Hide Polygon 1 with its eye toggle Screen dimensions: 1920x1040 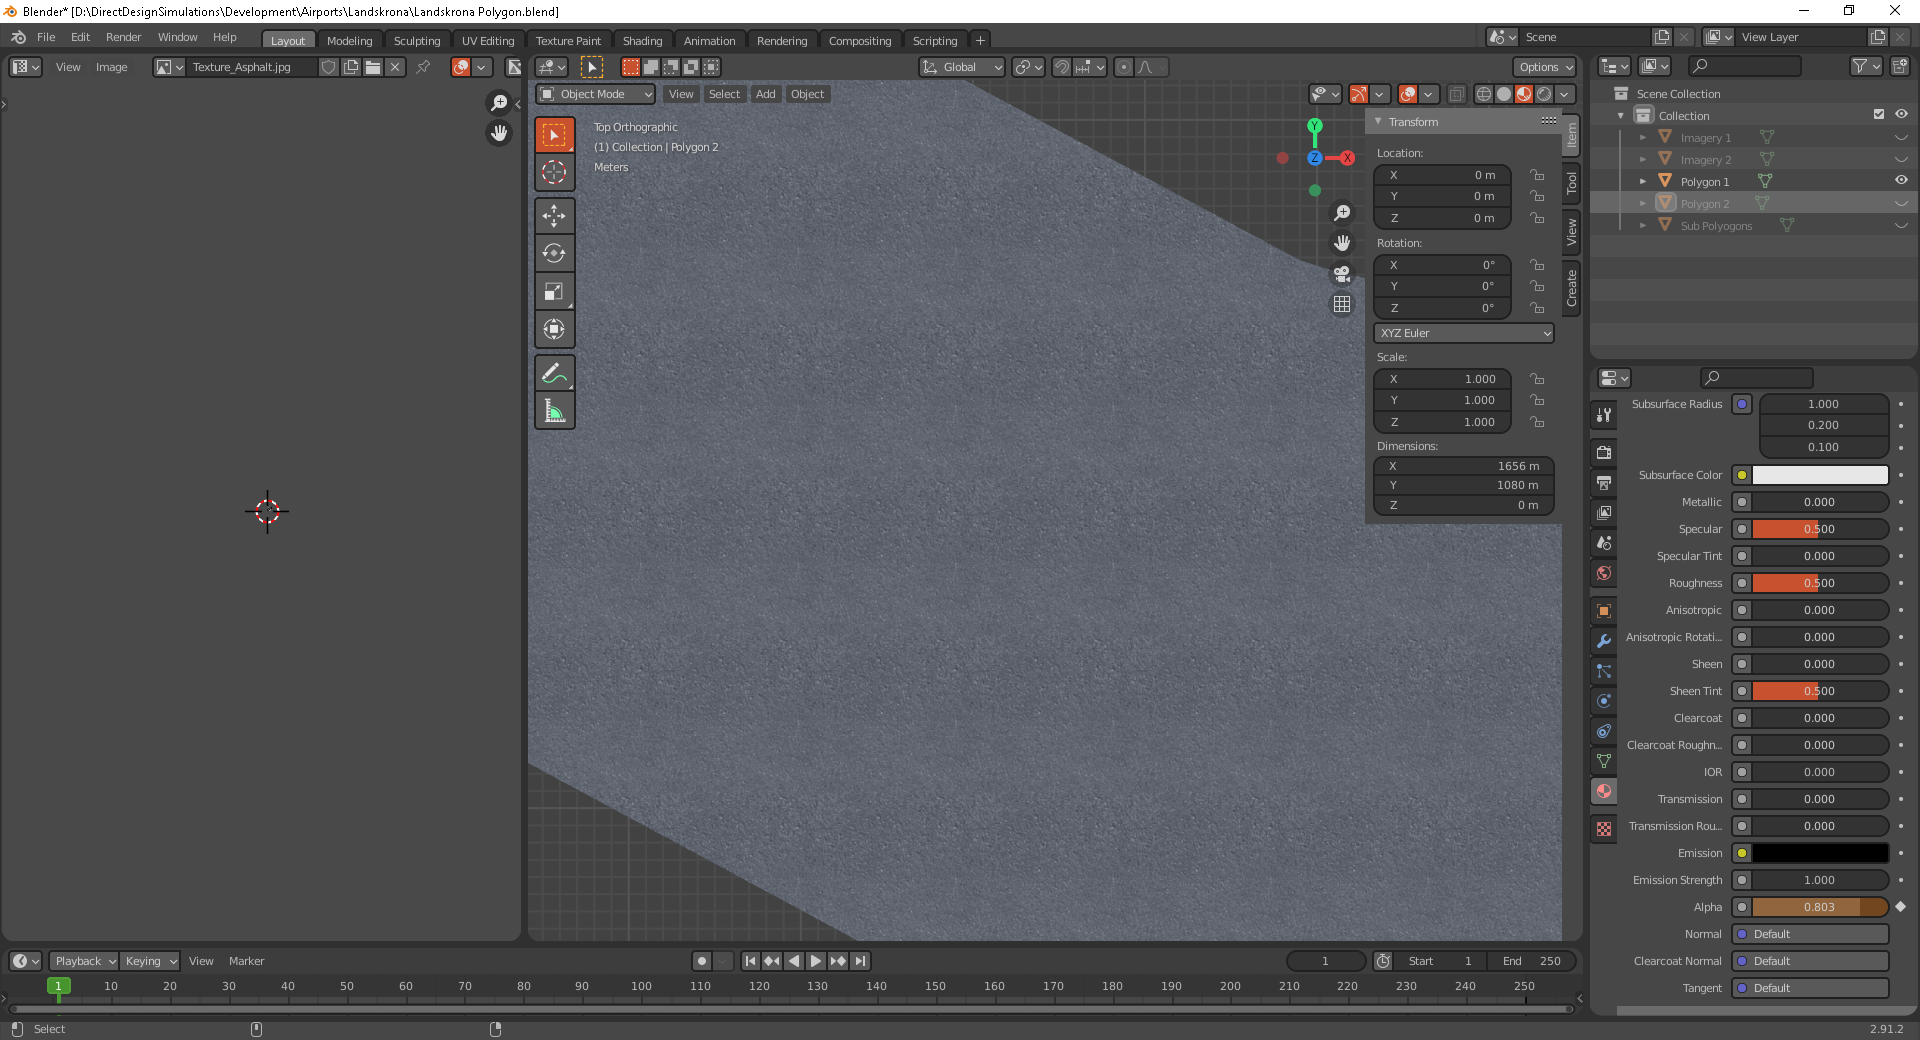pyautogui.click(x=1901, y=180)
